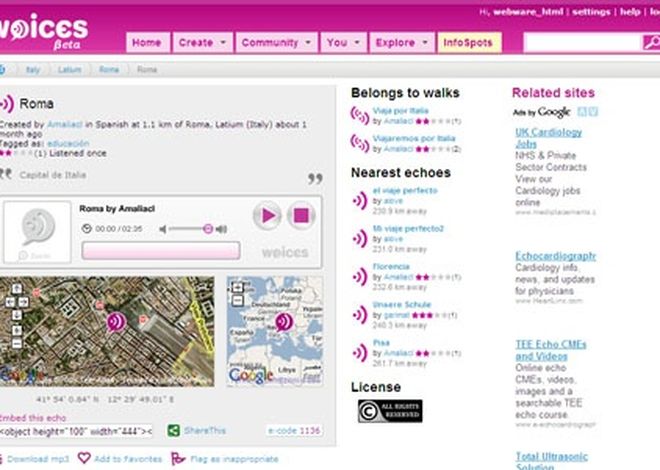
Task: Click the echo icon beside Florencia
Action: (360, 276)
